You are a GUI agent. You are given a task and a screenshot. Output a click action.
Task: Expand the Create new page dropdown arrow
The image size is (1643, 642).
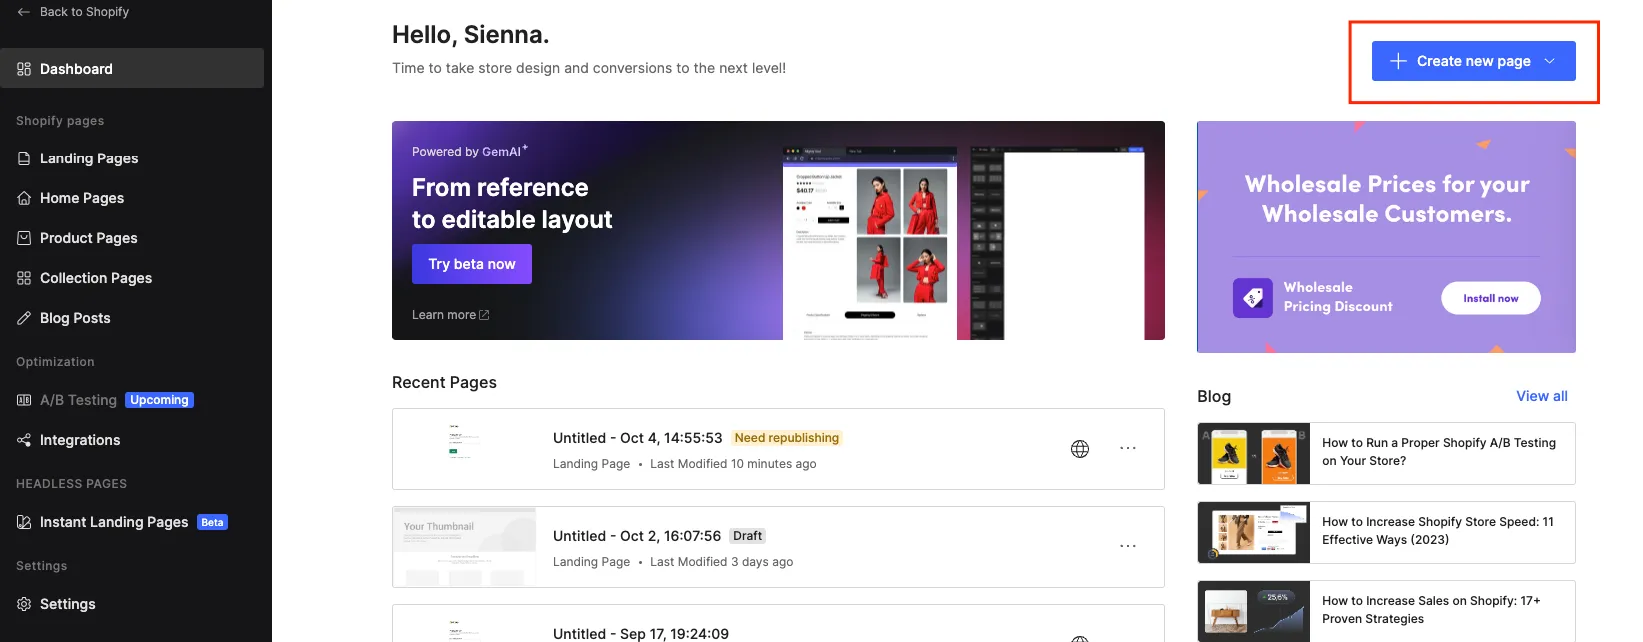pos(1550,61)
